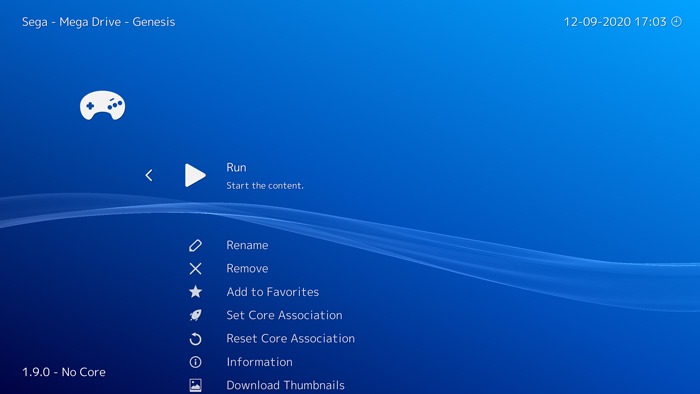Click the circular reset arrow icon
700x394 pixels.
tap(195, 339)
